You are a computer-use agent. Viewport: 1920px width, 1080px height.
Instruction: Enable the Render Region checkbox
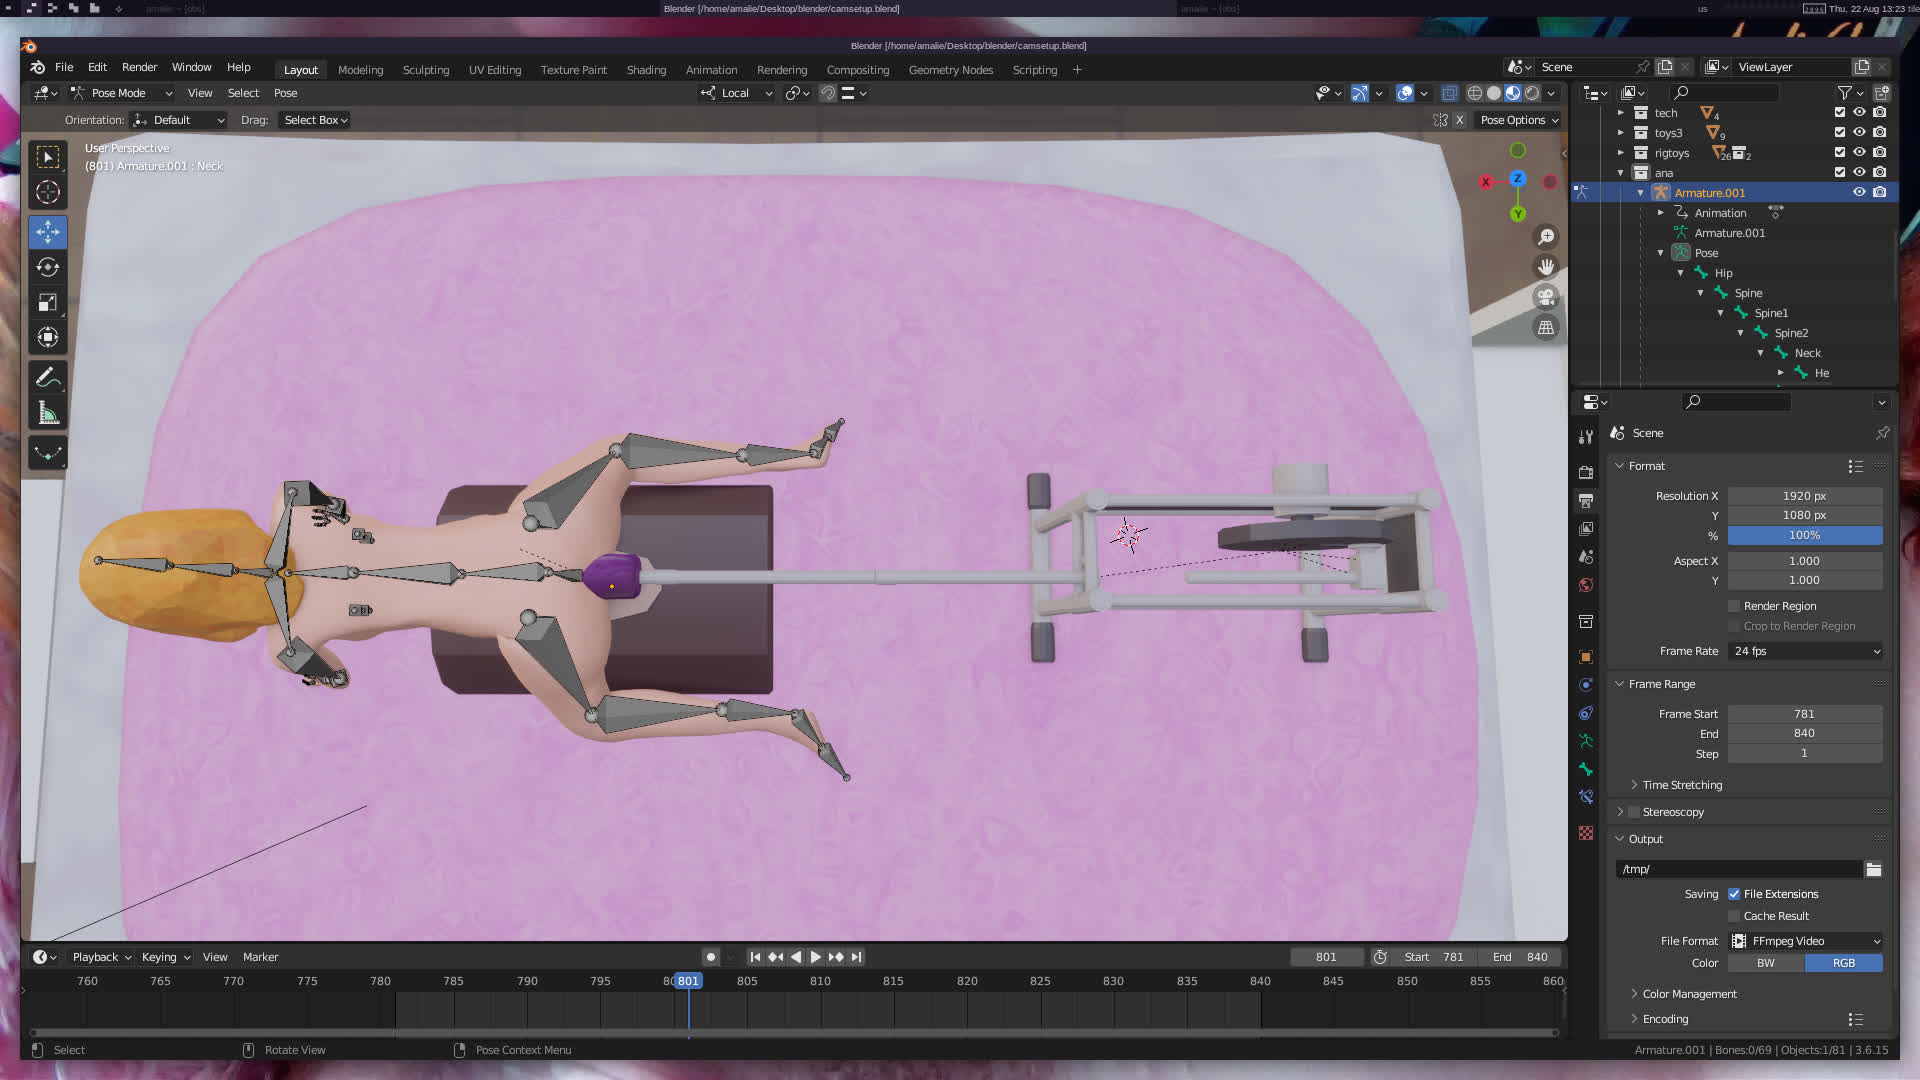(x=1734, y=606)
